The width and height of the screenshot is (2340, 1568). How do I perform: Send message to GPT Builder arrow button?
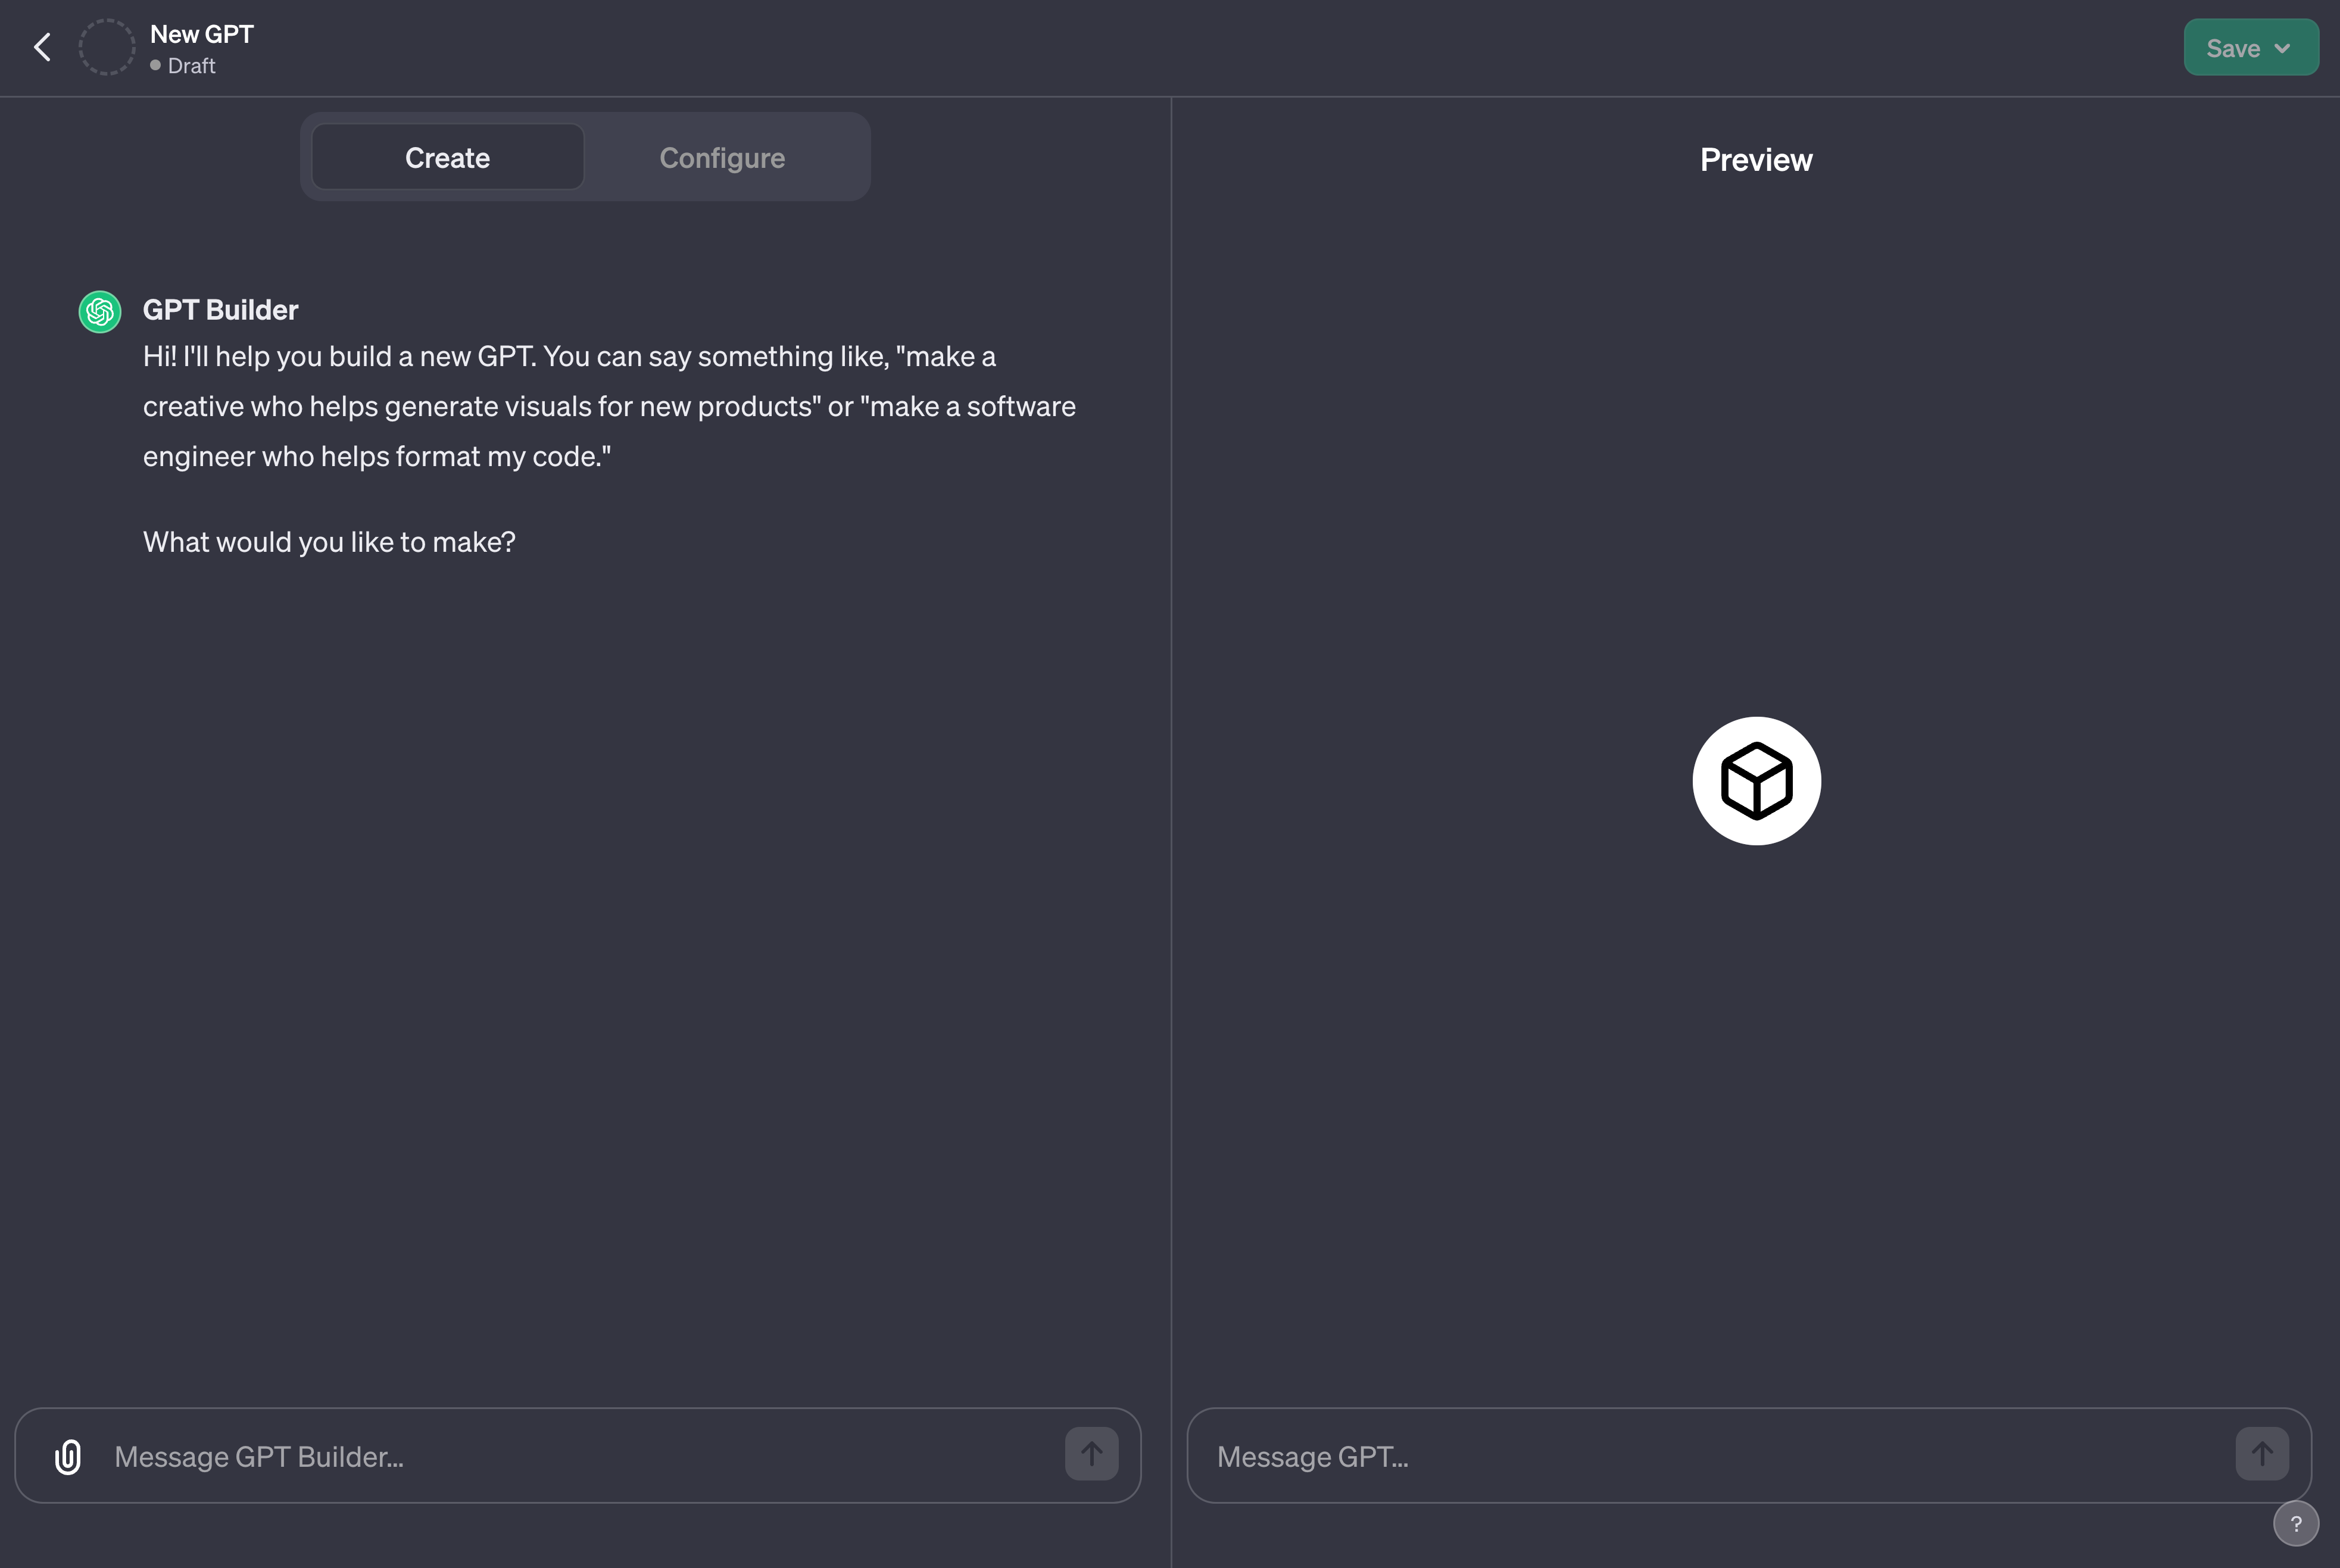pyautogui.click(x=1091, y=1453)
